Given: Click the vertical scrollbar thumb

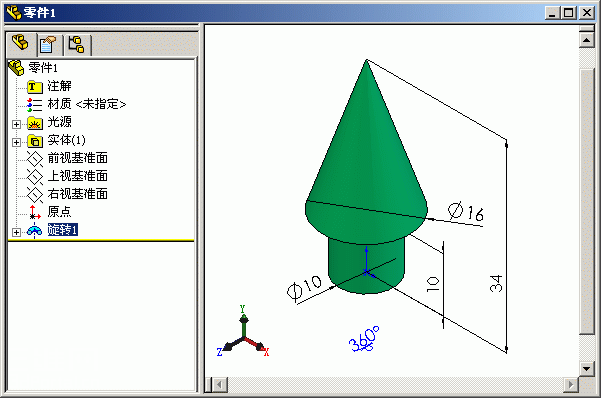Looking at the screenshot, I should 587,201.
